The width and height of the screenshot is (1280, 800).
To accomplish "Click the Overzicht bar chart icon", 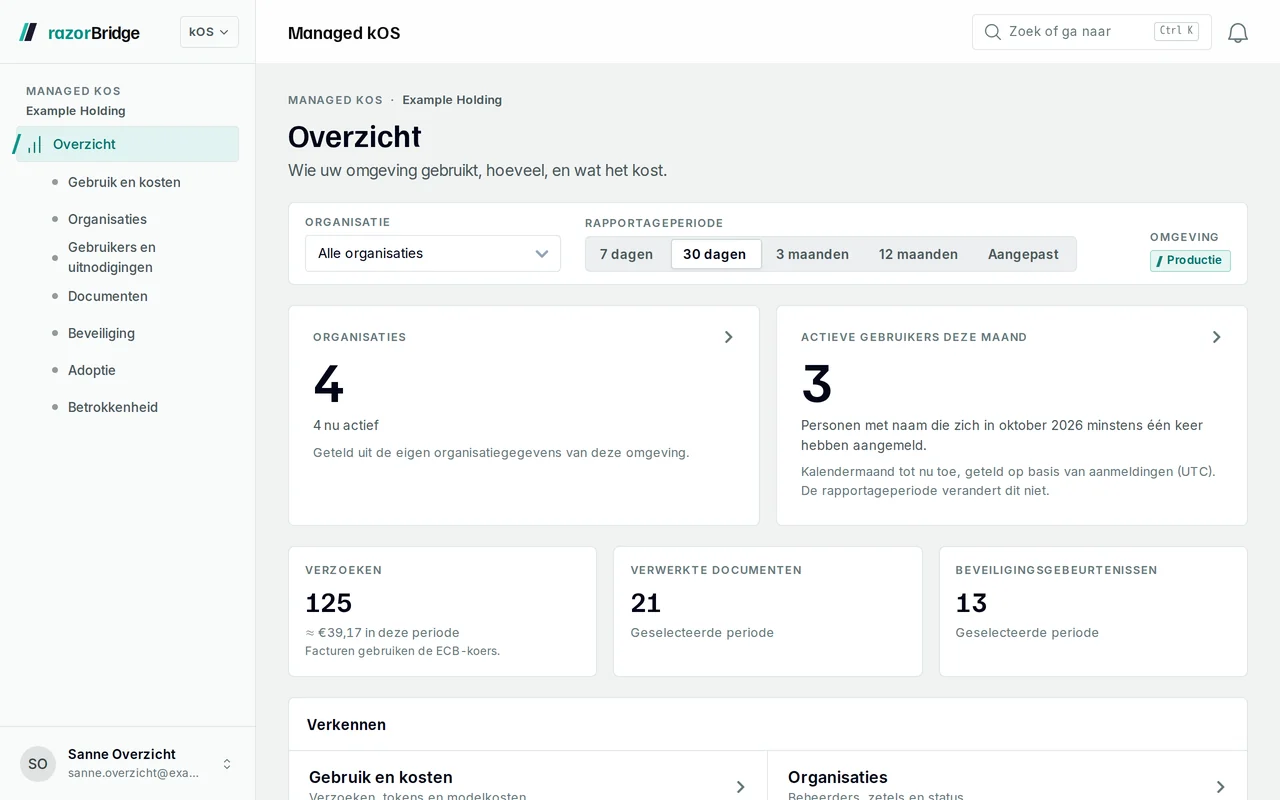I will (34, 144).
